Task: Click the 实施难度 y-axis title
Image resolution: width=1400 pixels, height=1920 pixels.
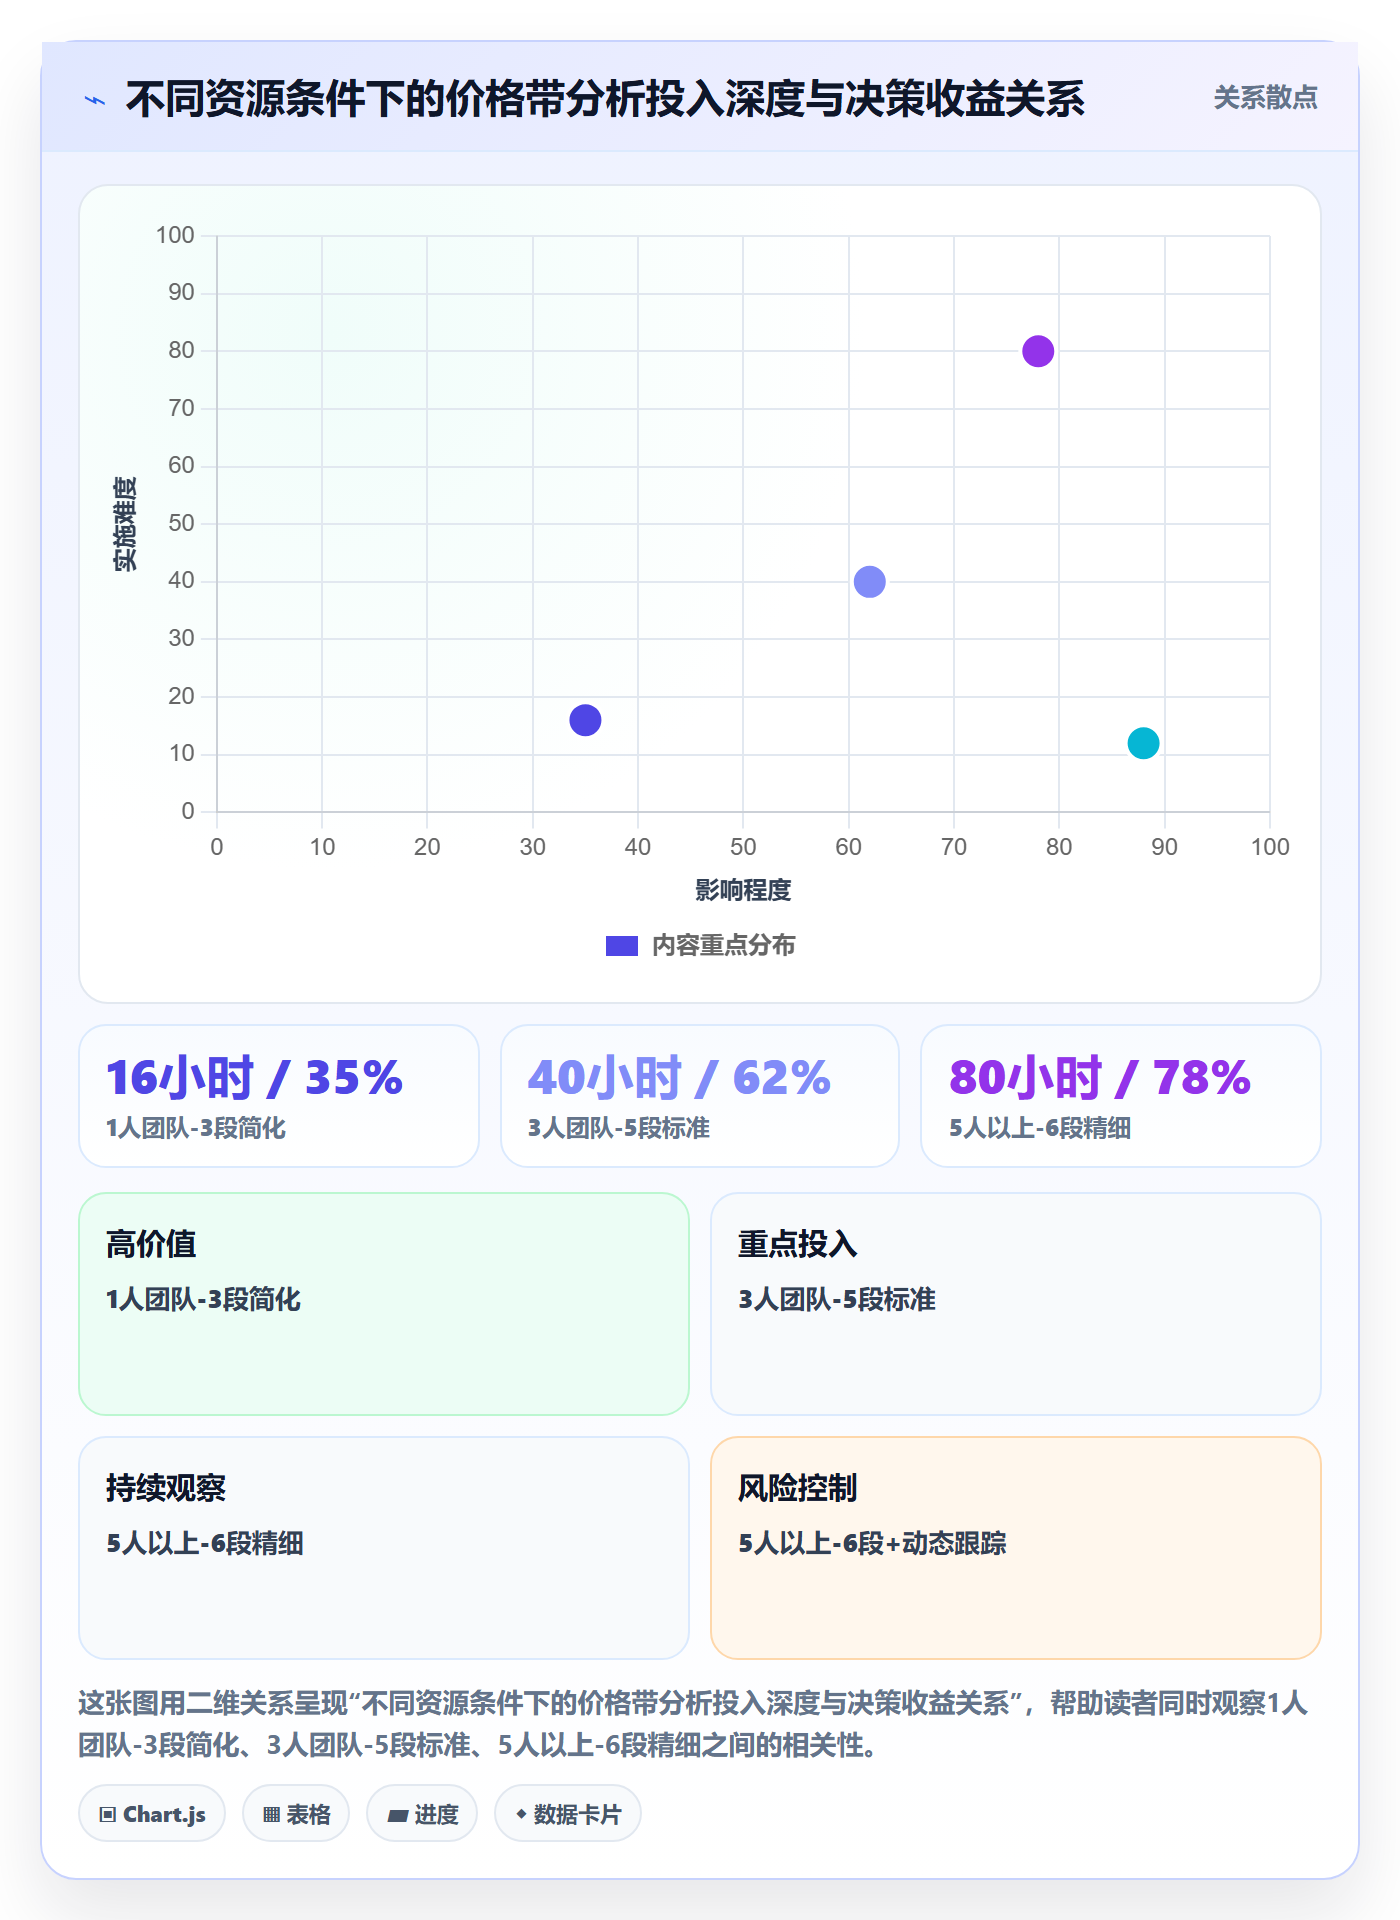Action: [x=124, y=524]
